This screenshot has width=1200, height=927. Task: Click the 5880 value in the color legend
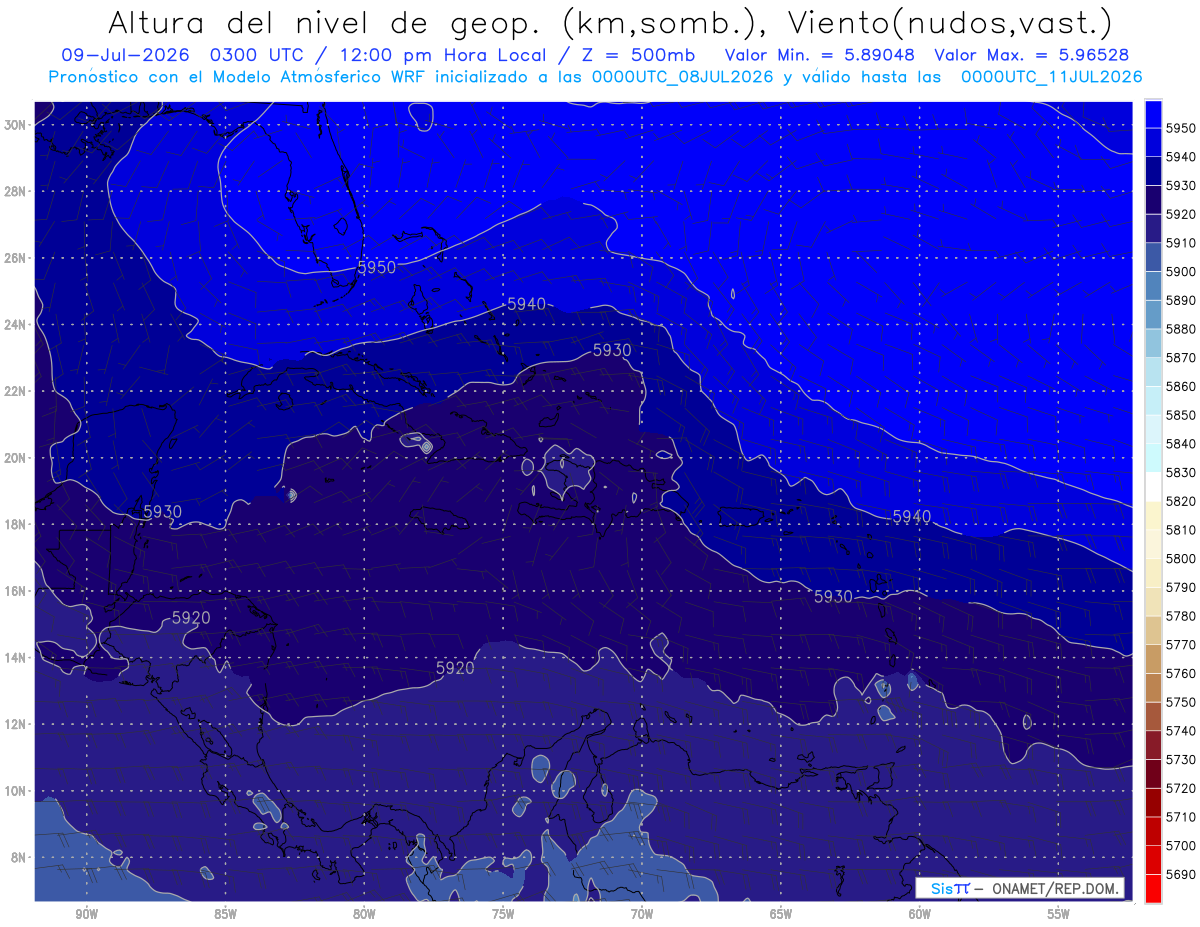(x=1181, y=329)
